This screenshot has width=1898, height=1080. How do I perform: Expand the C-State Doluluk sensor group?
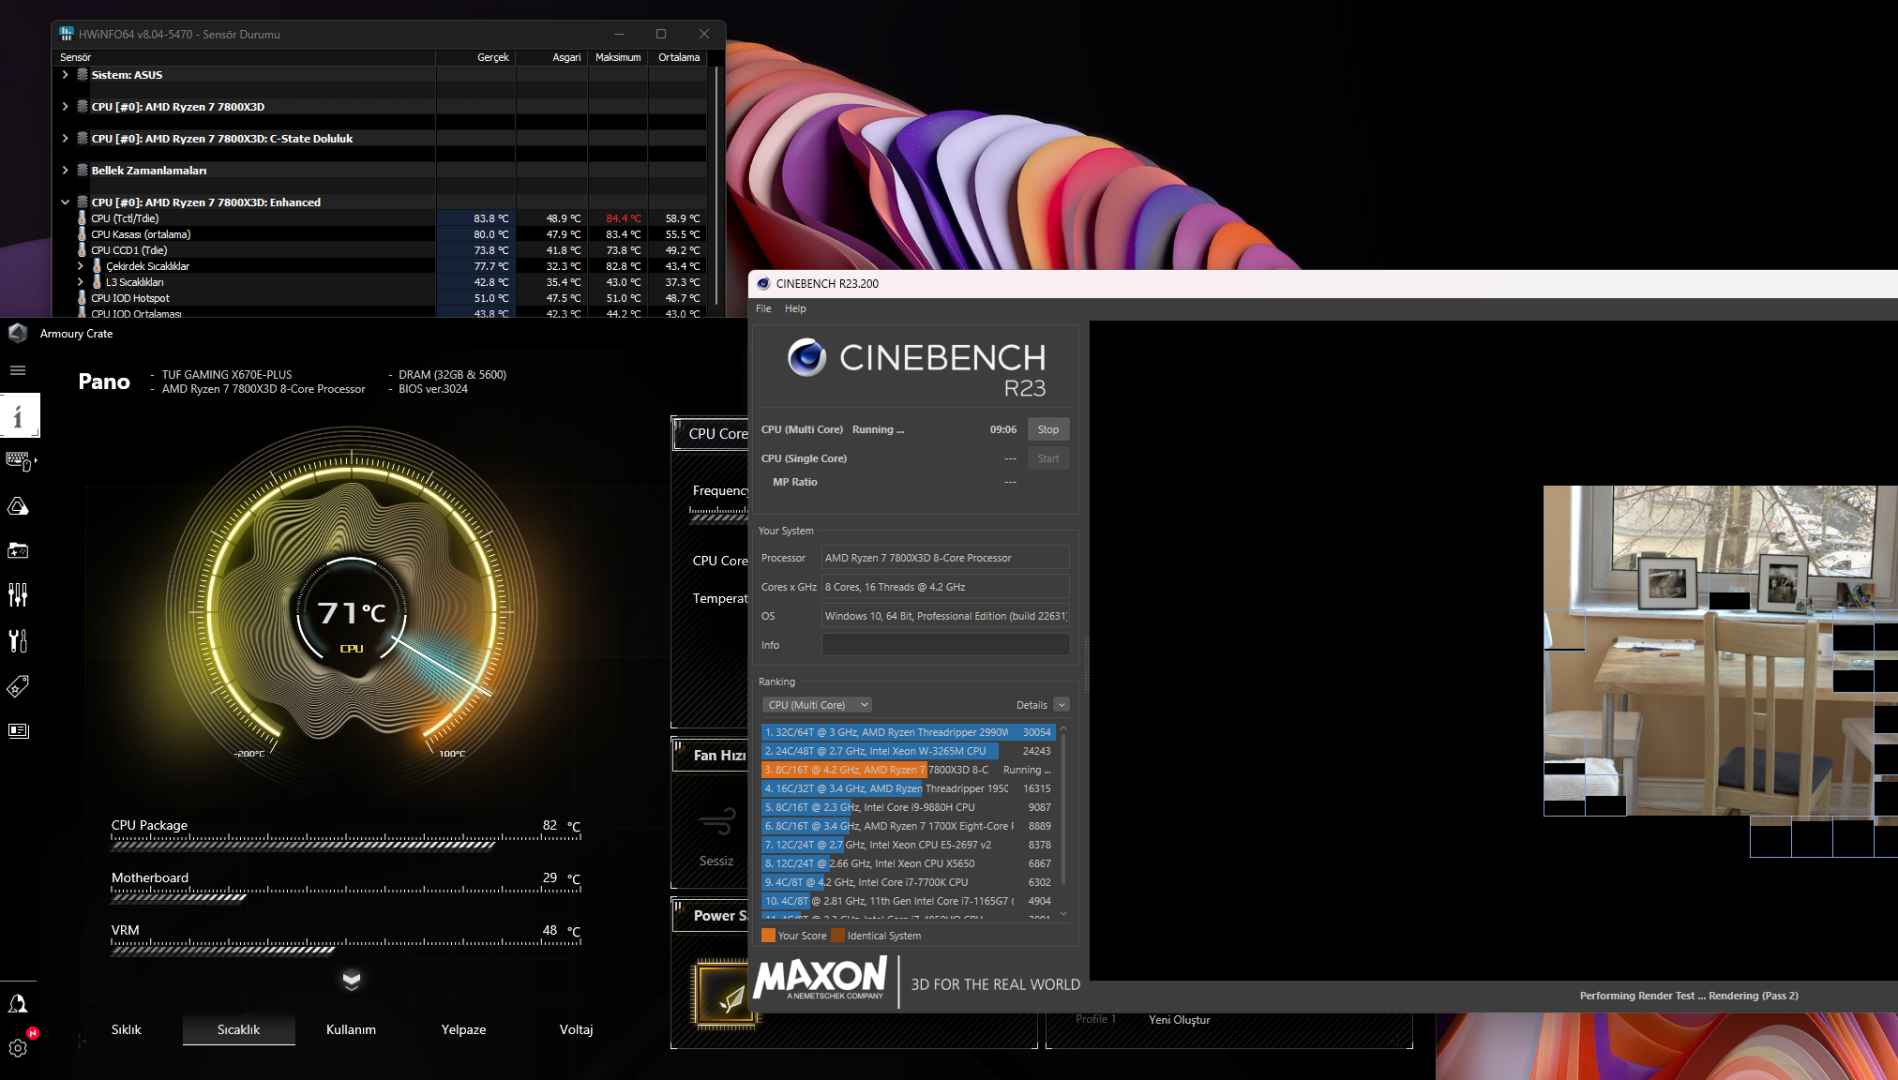[x=65, y=139]
